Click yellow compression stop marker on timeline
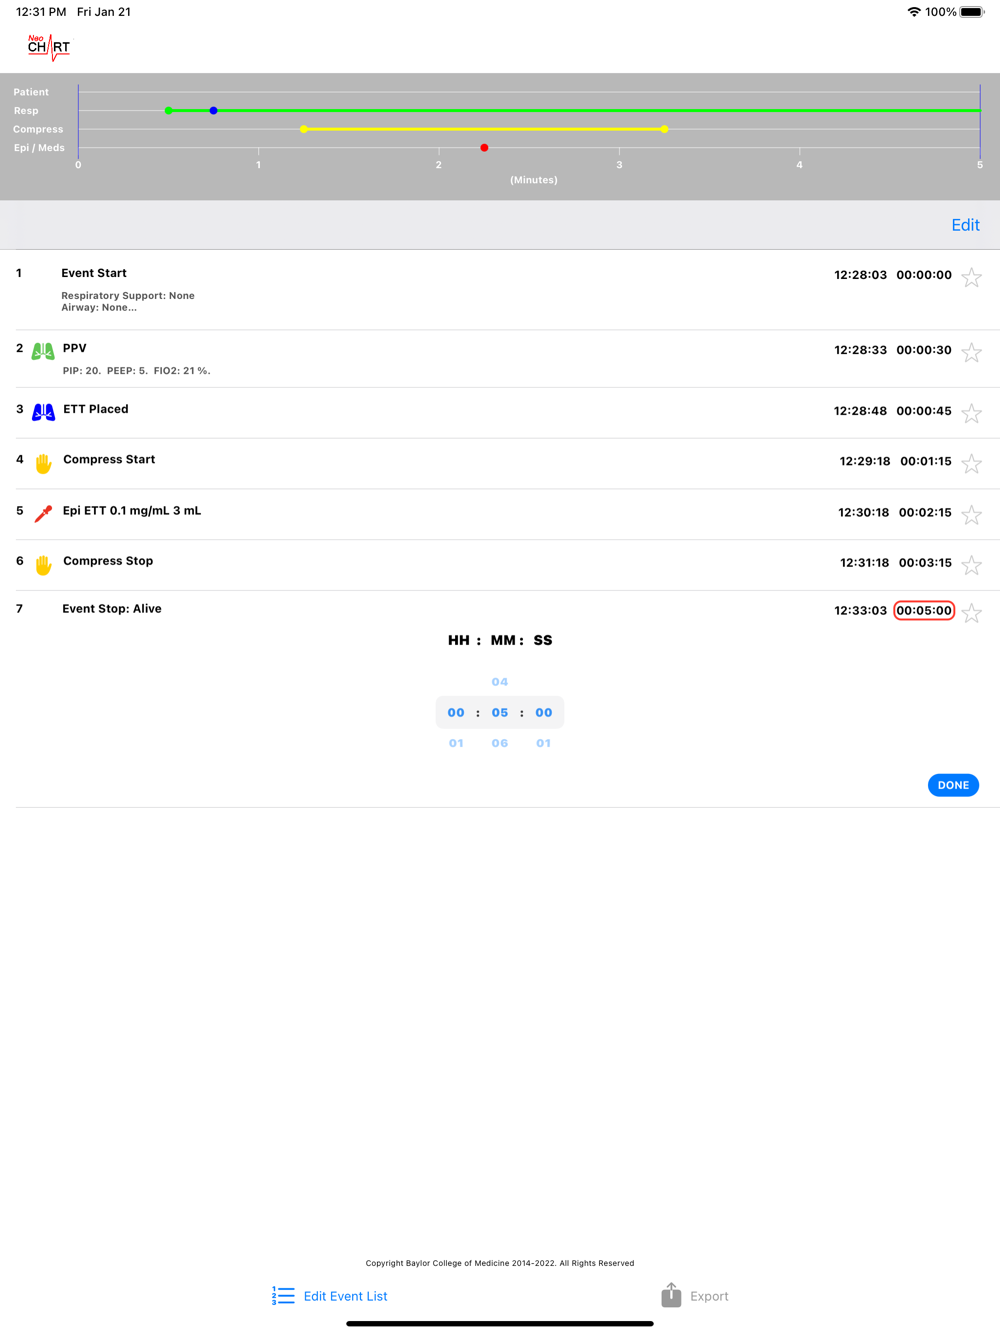Screen dimensions: 1000x1334 [x=664, y=129]
